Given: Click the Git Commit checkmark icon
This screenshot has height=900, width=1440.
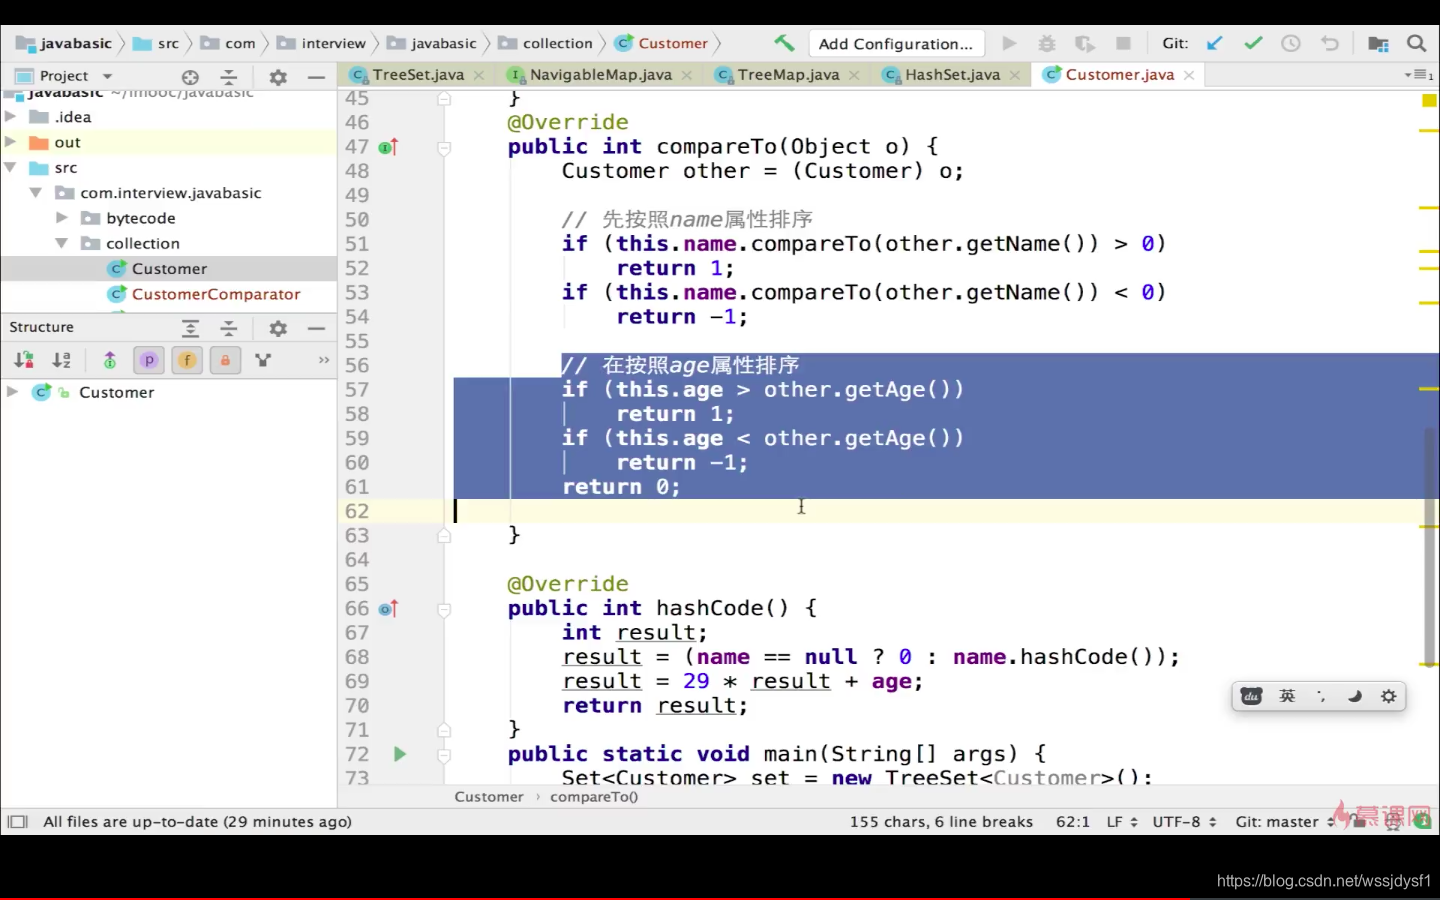Looking at the screenshot, I should [x=1253, y=43].
